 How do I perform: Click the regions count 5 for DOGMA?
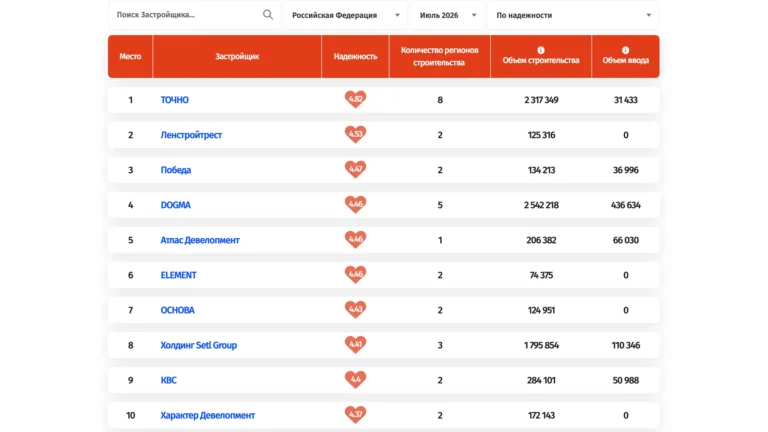point(440,205)
